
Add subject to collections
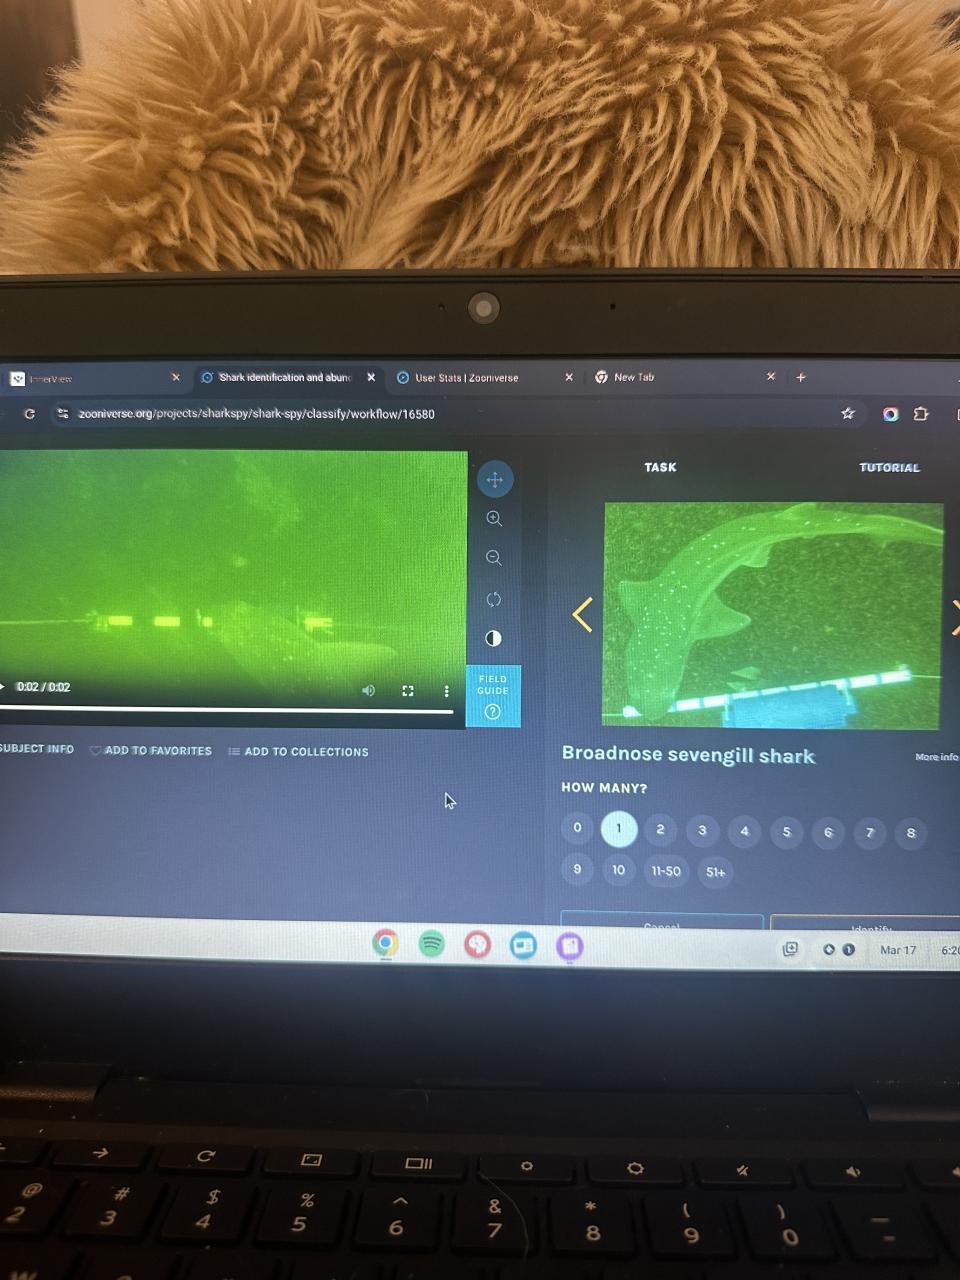[x=298, y=752]
